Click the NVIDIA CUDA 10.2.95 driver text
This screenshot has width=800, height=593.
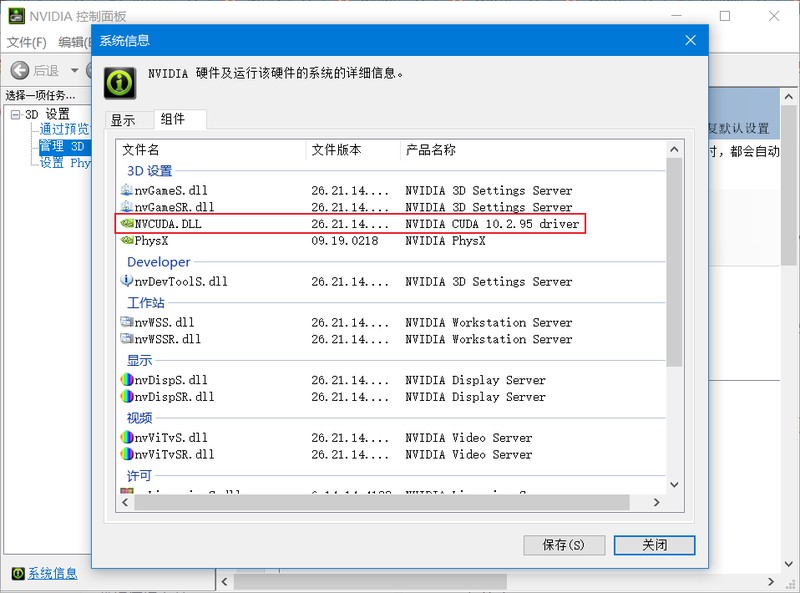click(492, 224)
